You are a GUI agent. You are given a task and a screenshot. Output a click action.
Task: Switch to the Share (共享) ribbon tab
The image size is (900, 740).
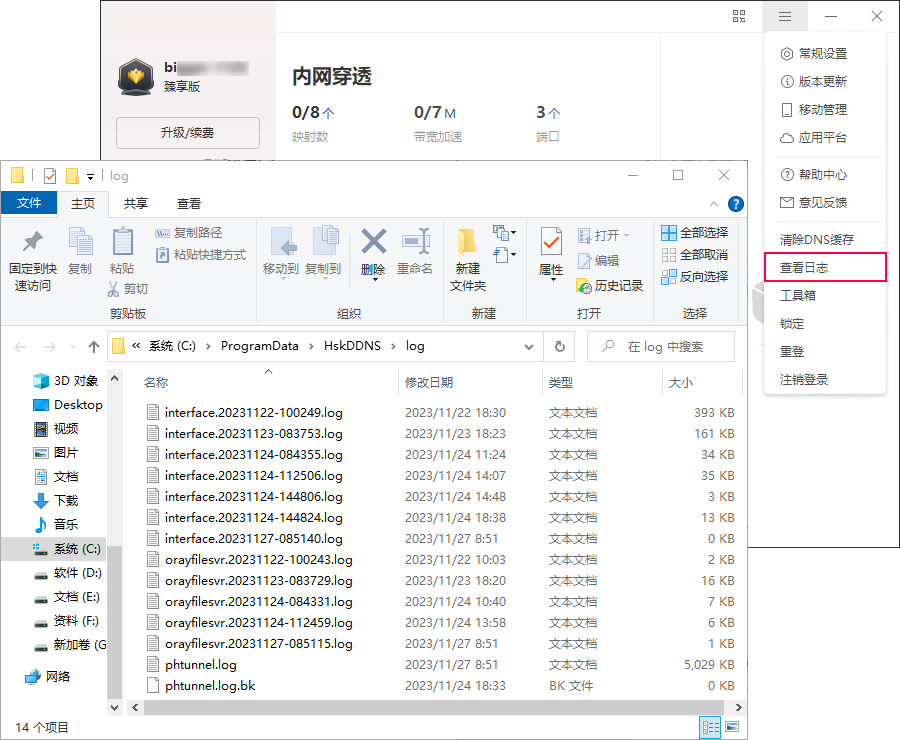tap(137, 203)
